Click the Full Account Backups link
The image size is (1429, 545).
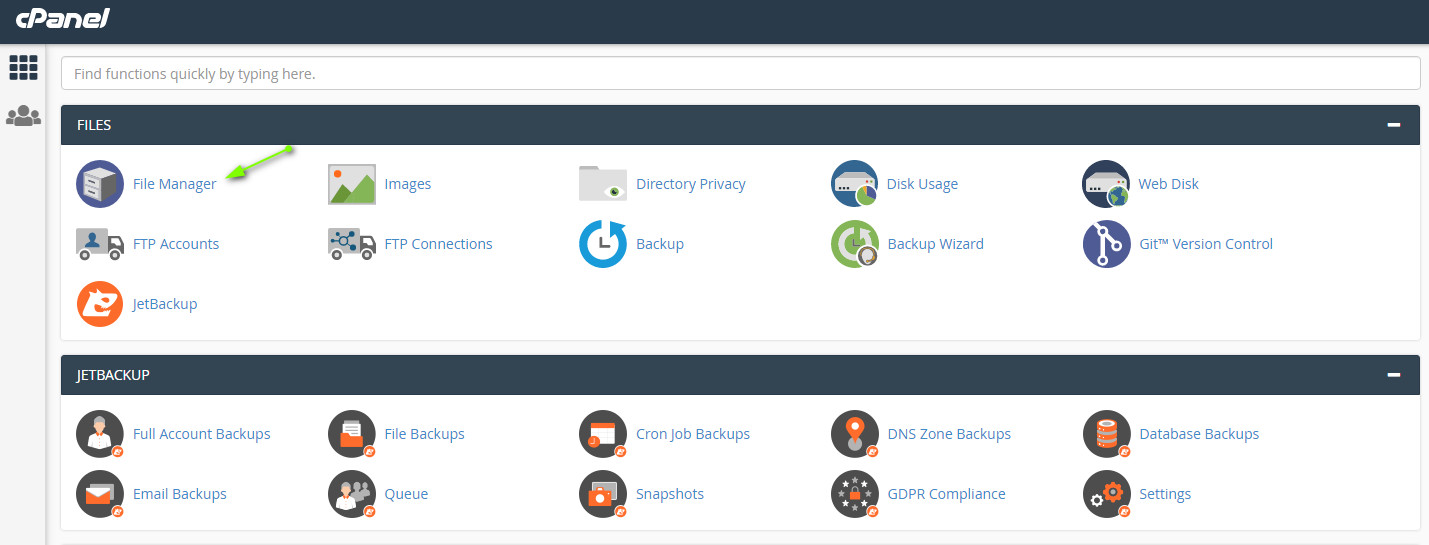pyautogui.click(x=202, y=434)
